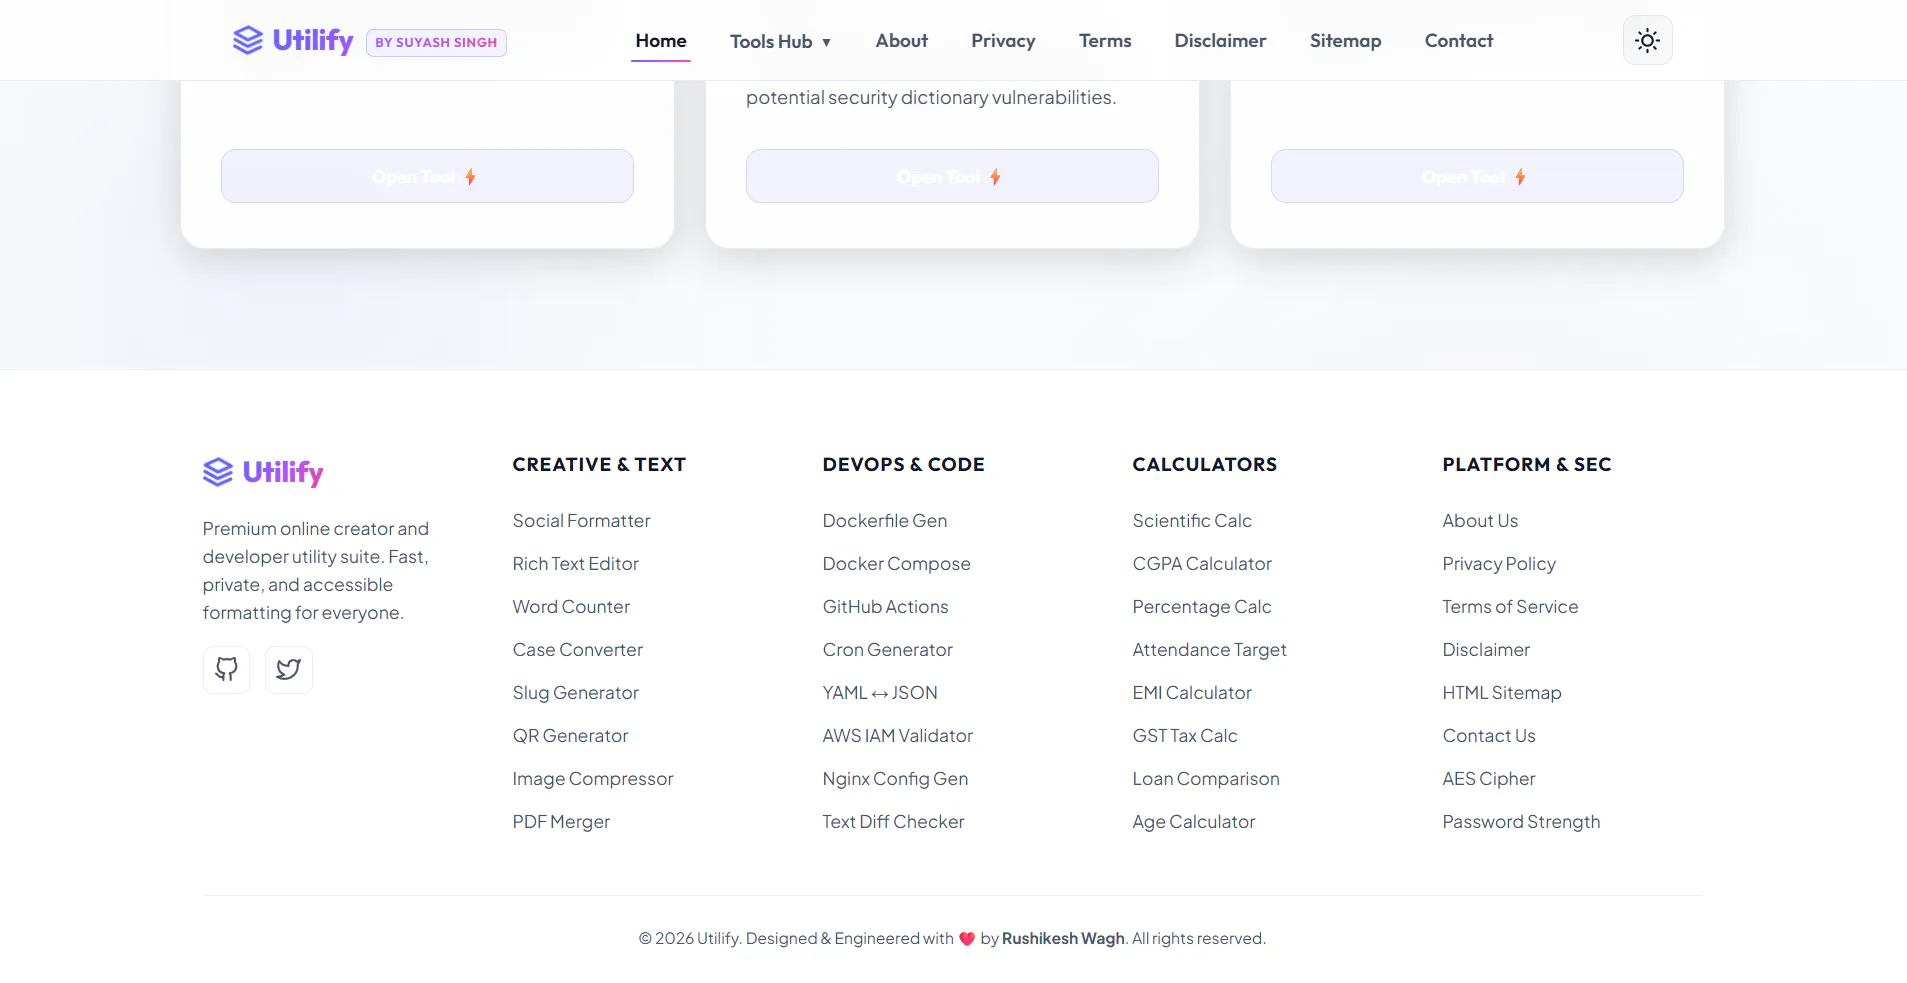Open Percentage Calc link
1907x983 pixels.
pyautogui.click(x=1202, y=607)
